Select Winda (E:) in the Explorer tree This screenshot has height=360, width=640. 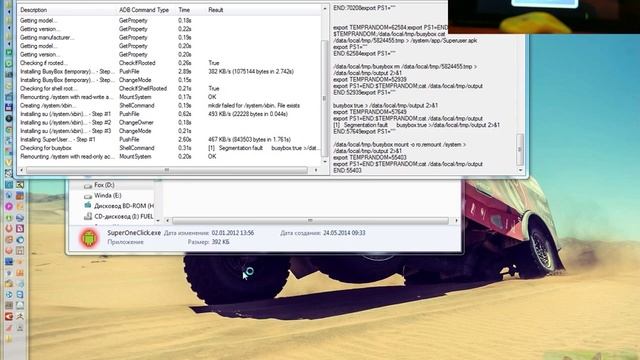(x=108, y=196)
